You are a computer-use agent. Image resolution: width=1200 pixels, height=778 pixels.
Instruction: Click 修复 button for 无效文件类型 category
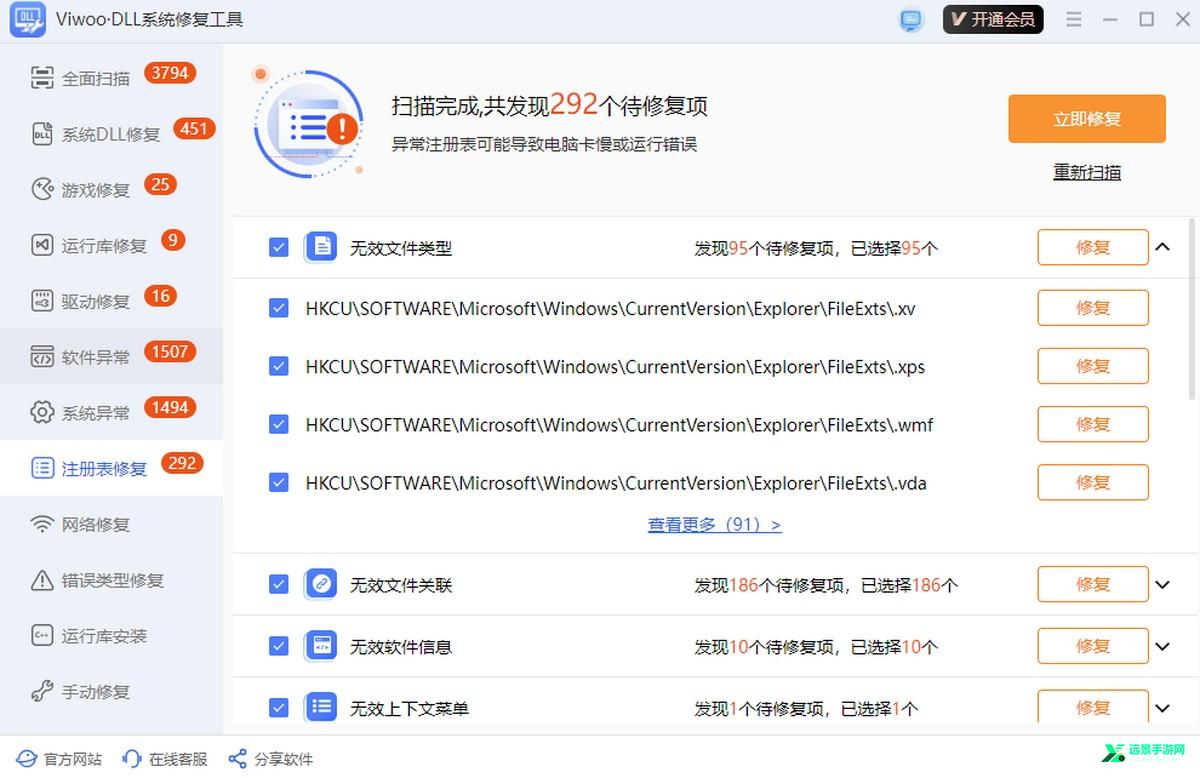pyautogui.click(x=1093, y=247)
